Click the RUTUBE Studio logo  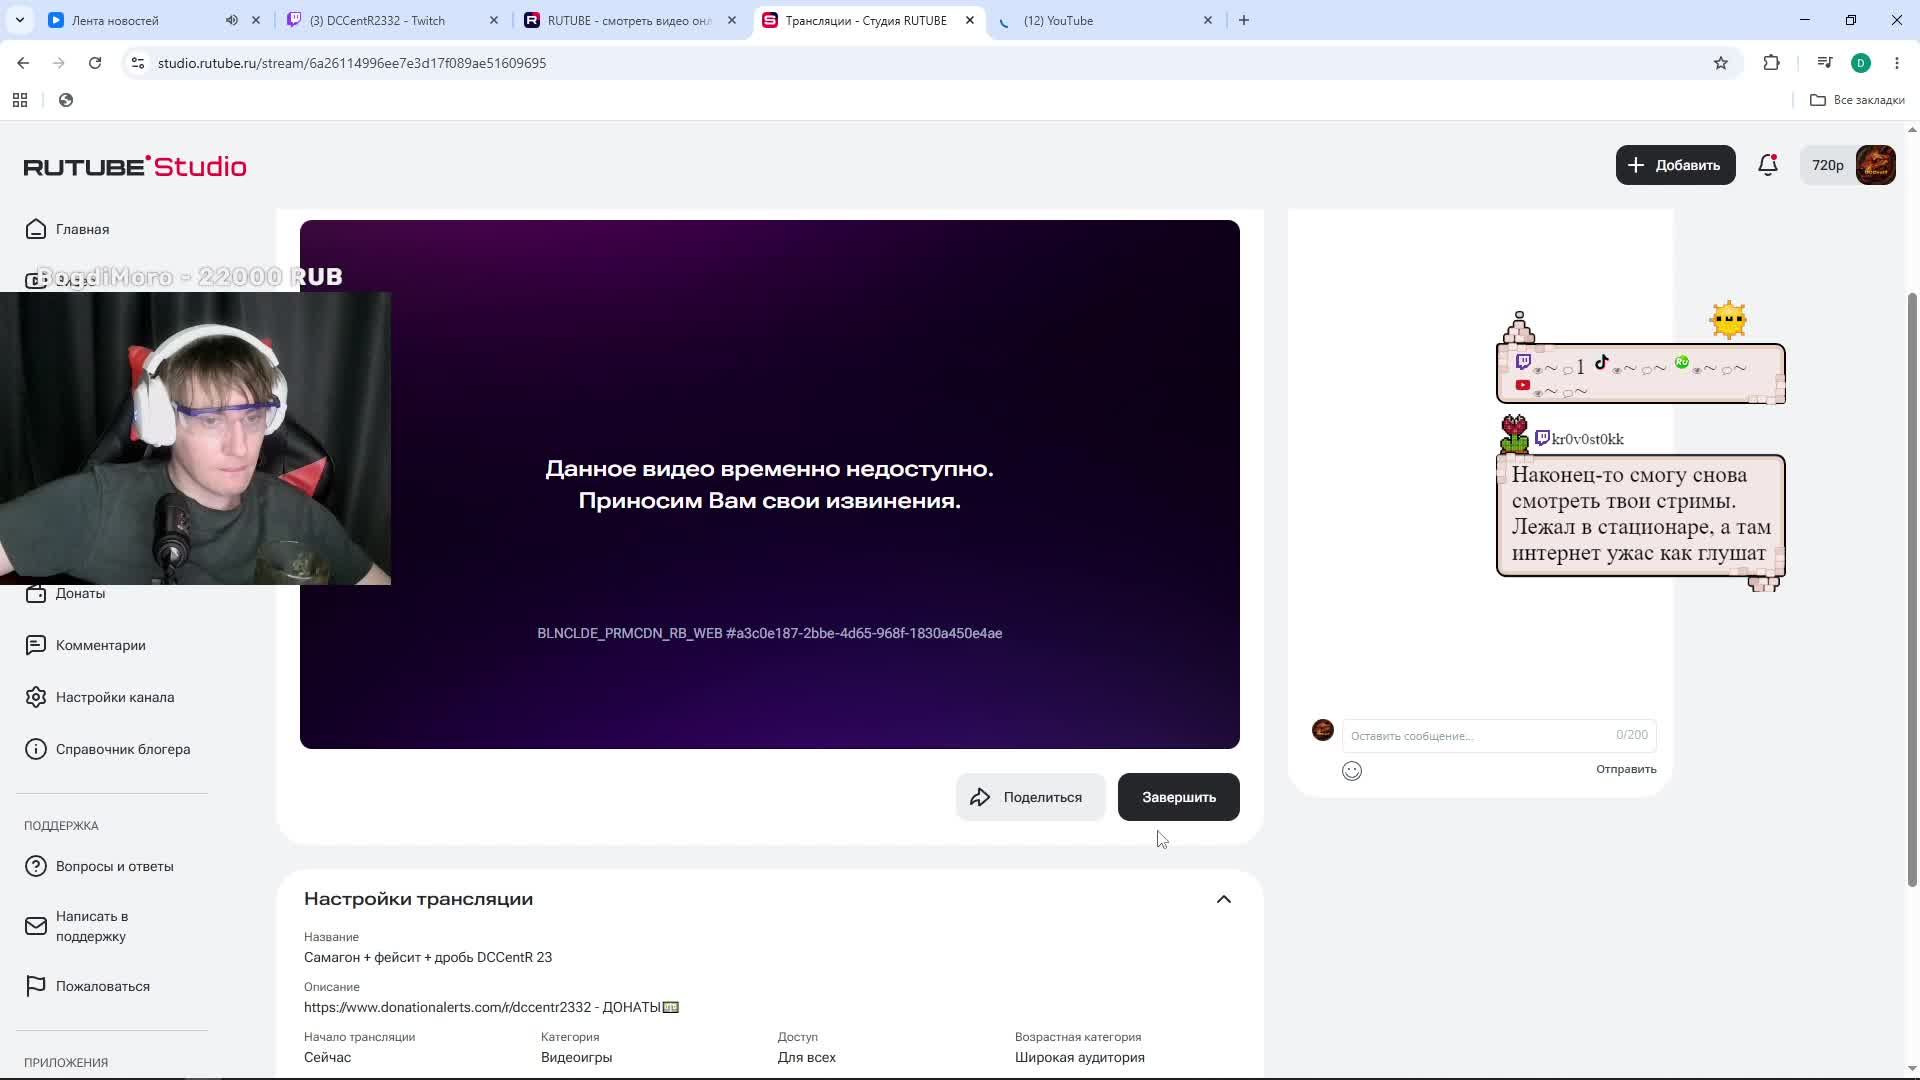(135, 166)
